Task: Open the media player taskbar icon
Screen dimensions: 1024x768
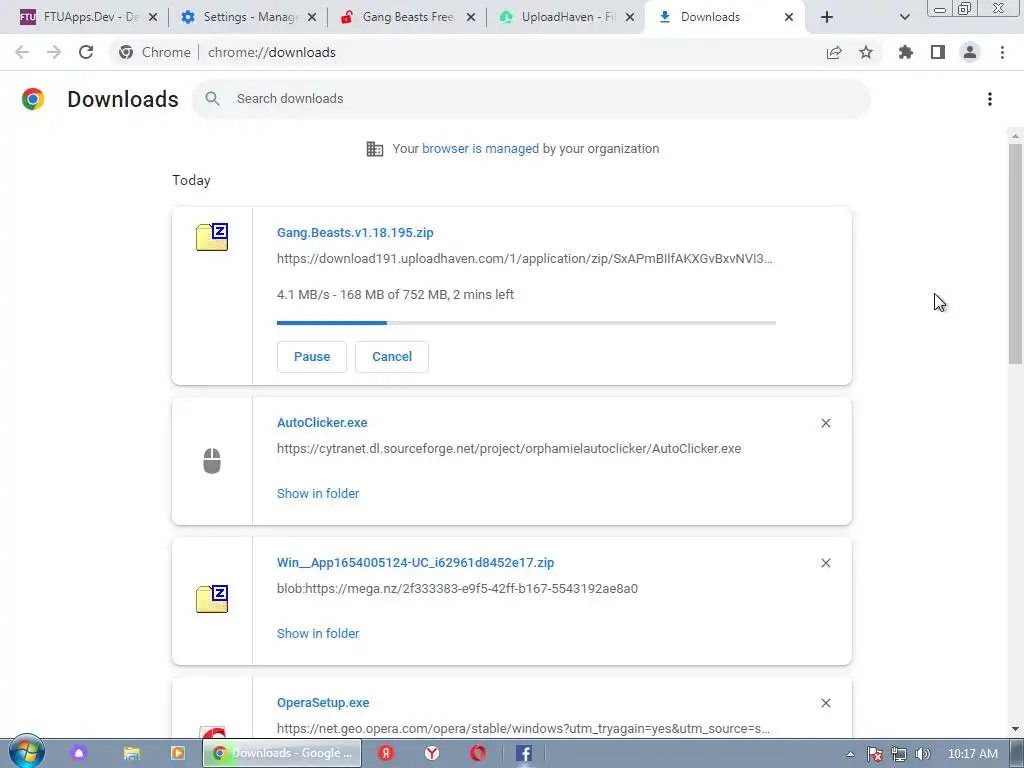Action: [x=178, y=753]
